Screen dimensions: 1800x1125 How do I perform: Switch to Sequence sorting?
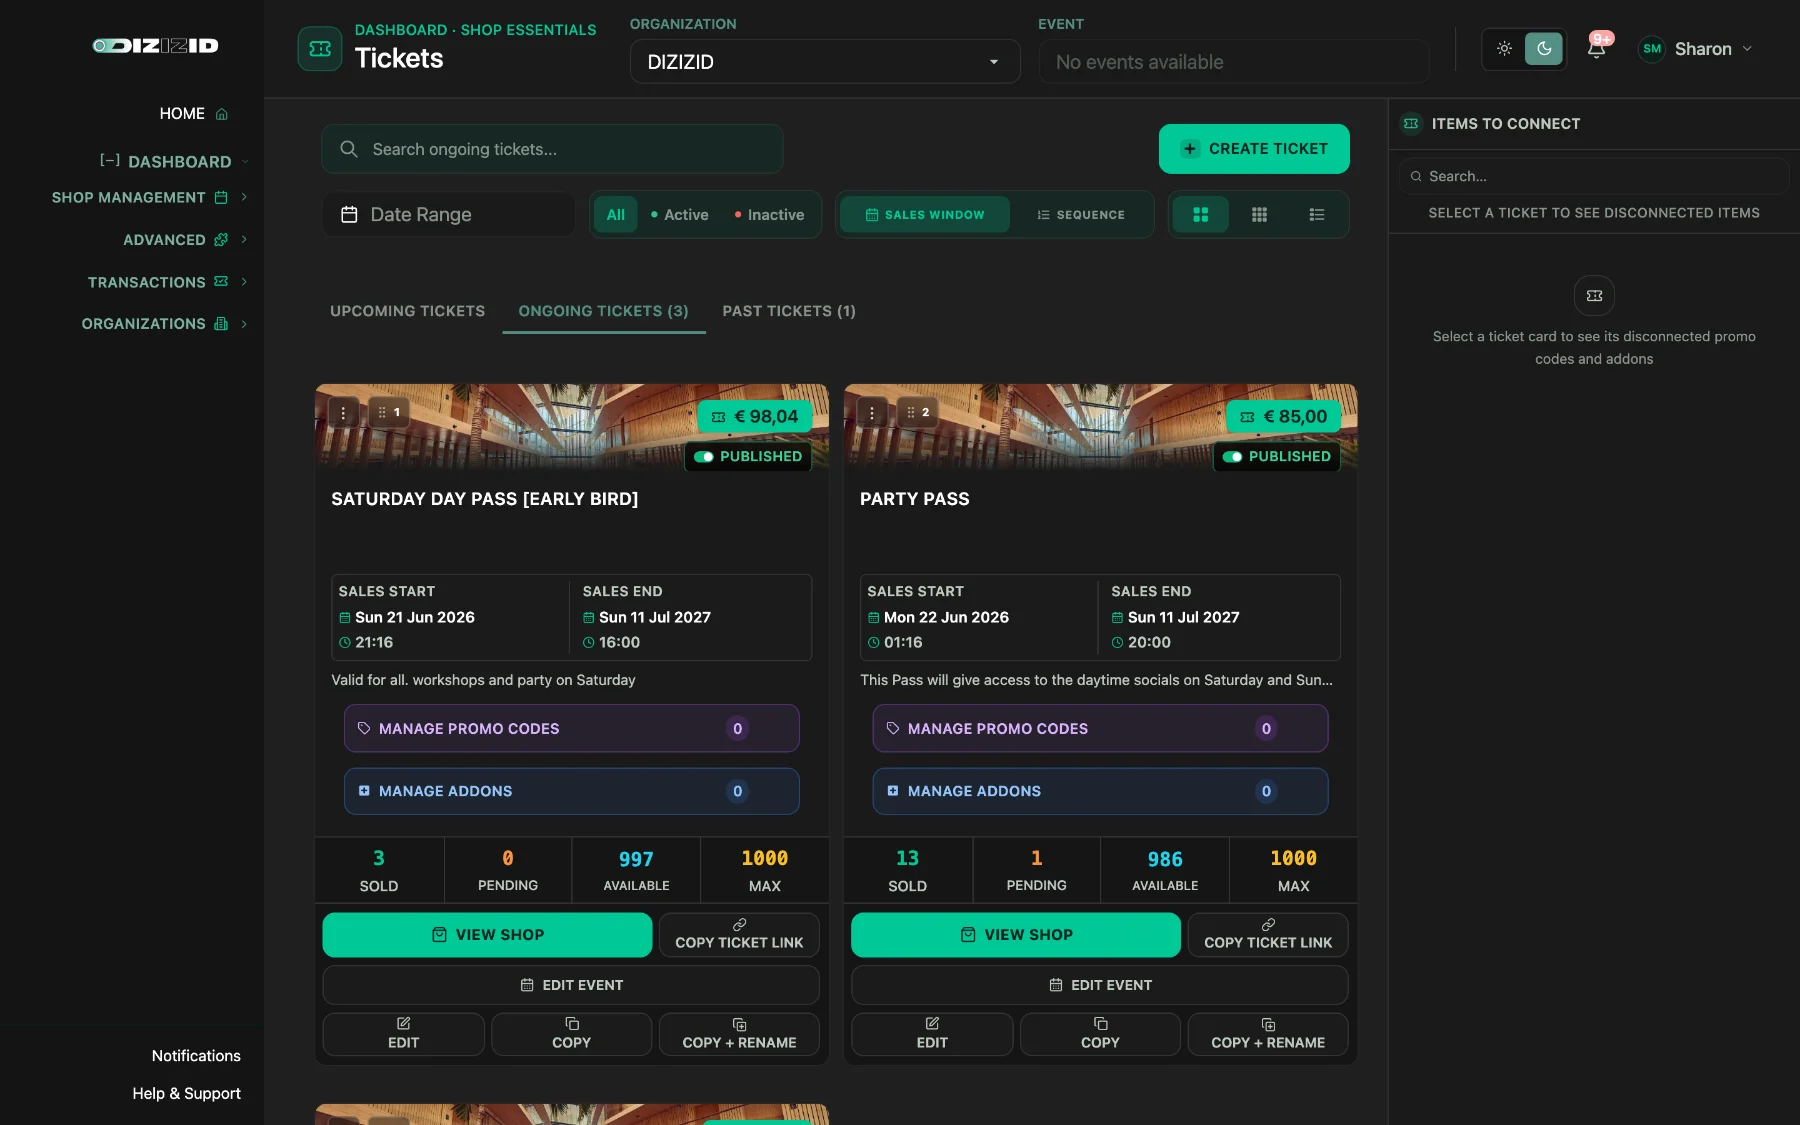tap(1081, 214)
